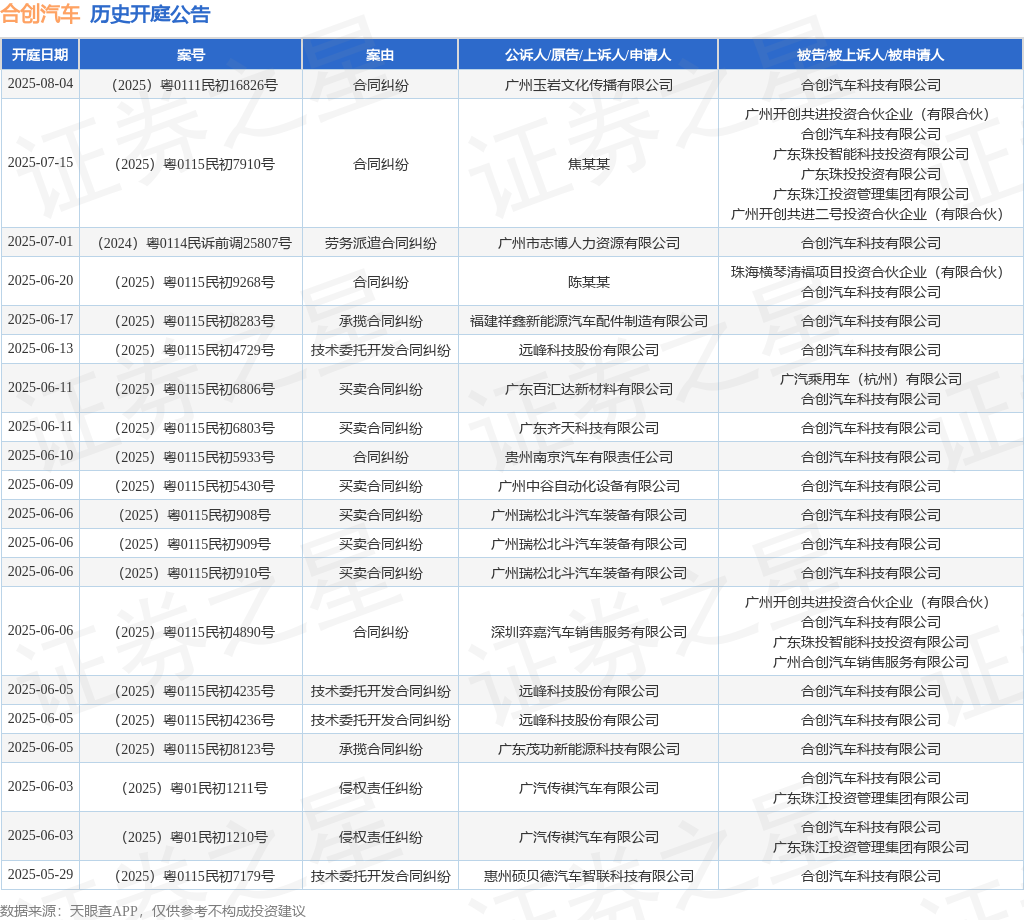Select plaintiff 福建祥鑫新能源汽车配件制造有限公司
The height and width of the screenshot is (920, 1024).
click(x=588, y=321)
